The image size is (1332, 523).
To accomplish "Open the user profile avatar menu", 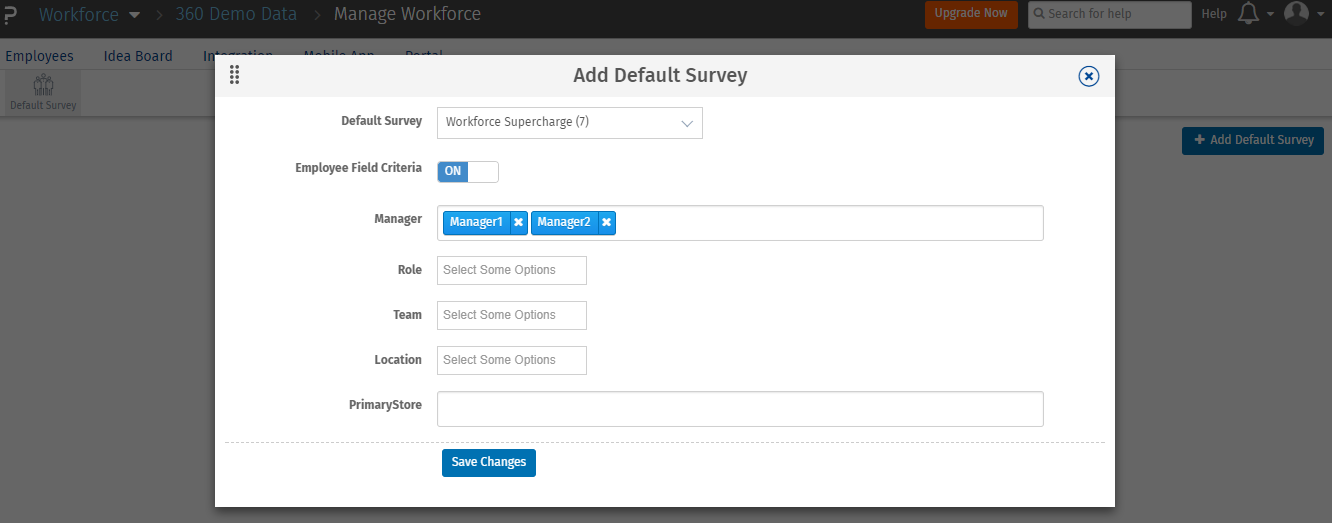I will [x=1296, y=13].
